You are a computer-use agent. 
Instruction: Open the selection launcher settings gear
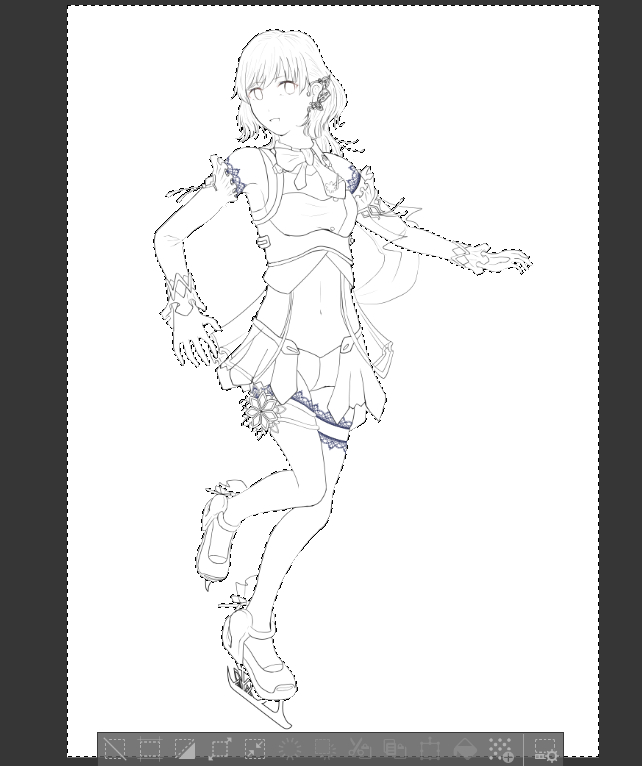pos(545,749)
